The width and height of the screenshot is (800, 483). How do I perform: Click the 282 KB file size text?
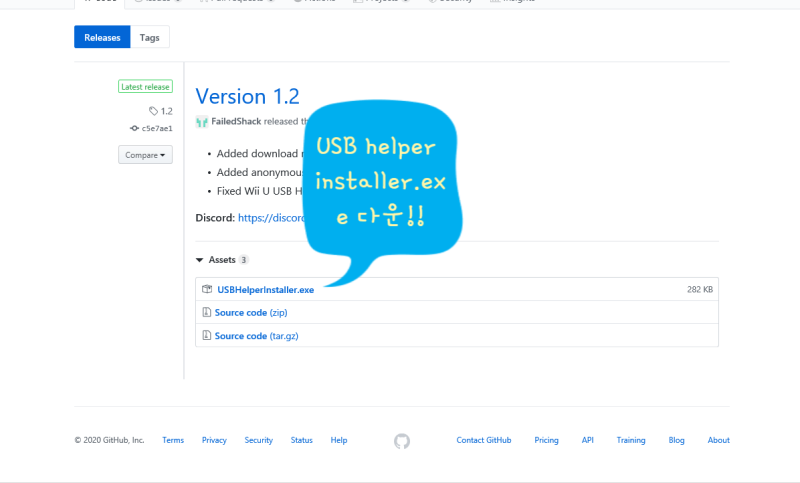(x=699, y=289)
